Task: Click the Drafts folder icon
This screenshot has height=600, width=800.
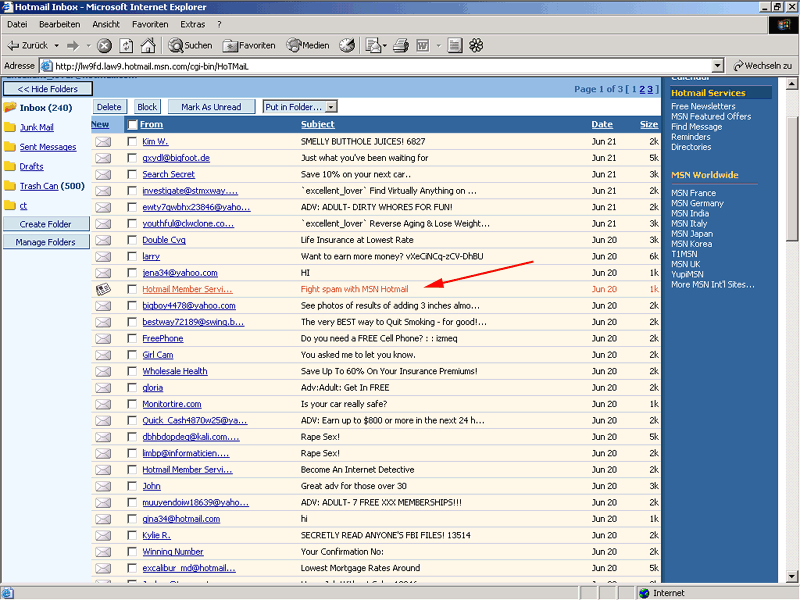Action: (10, 166)
